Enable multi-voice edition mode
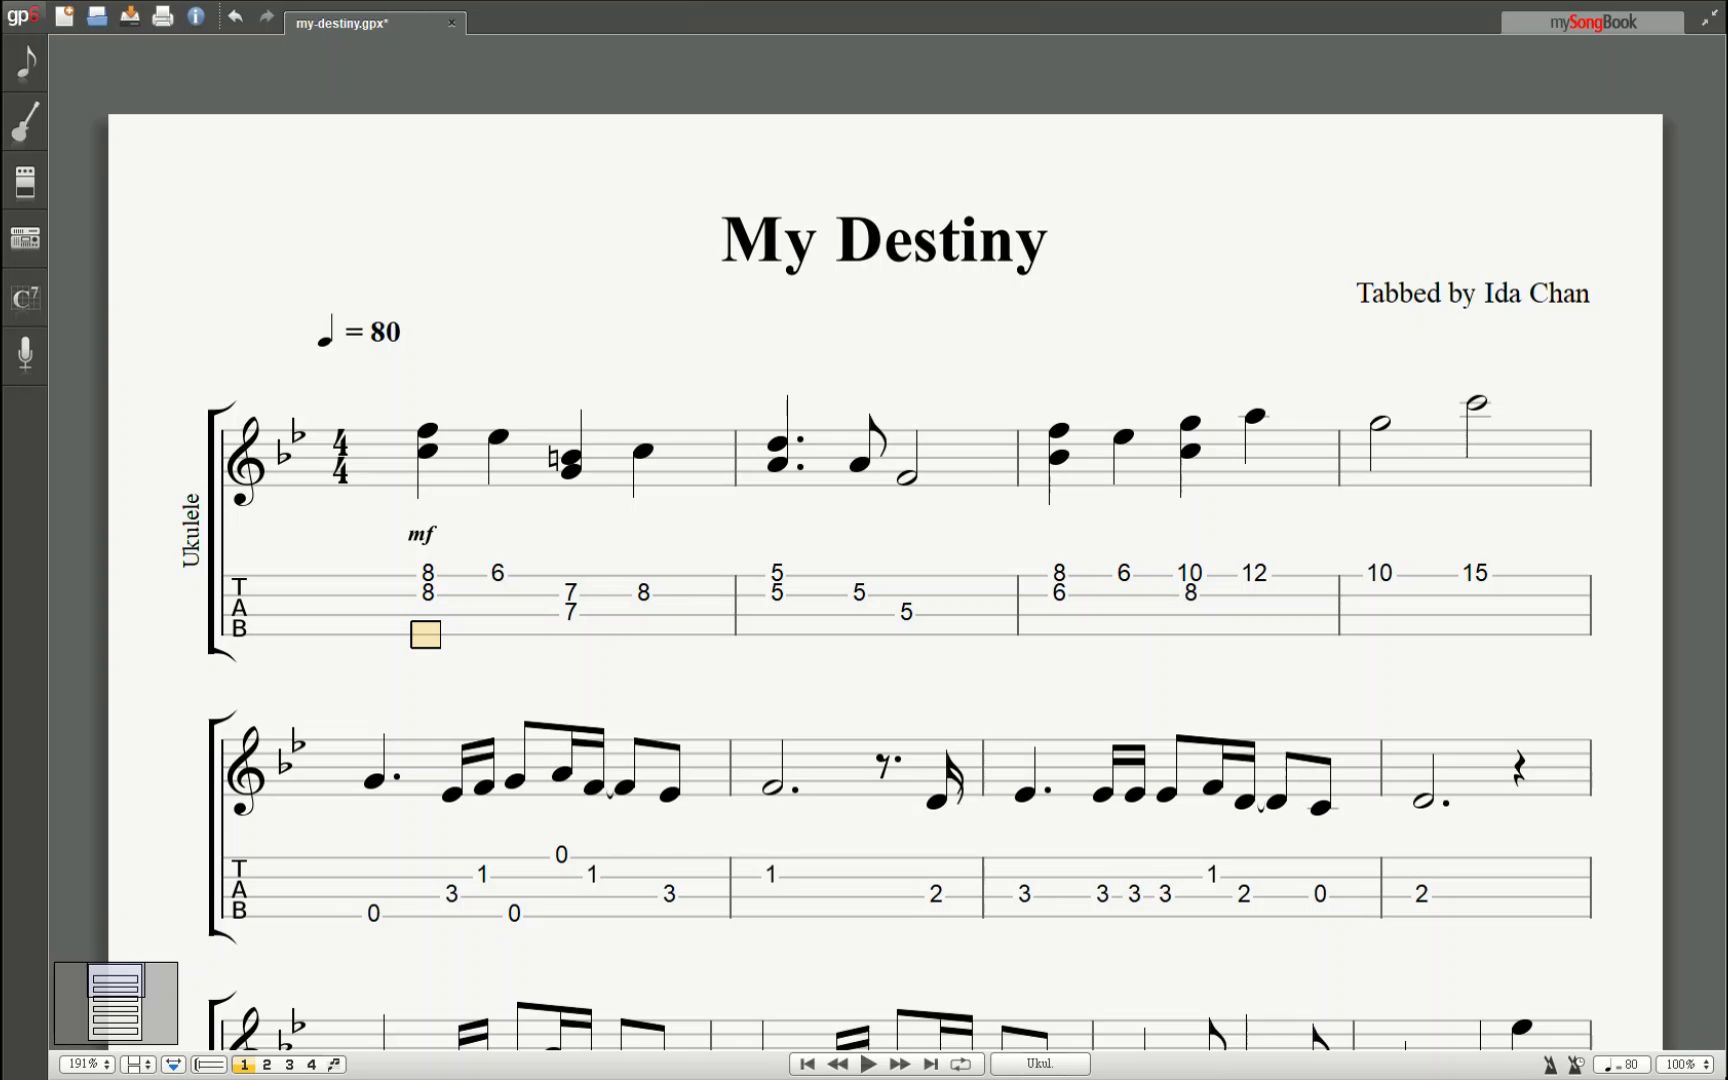Image resolution: width=1728 pixels, height=1080 pixels. tap(335, 1064)
